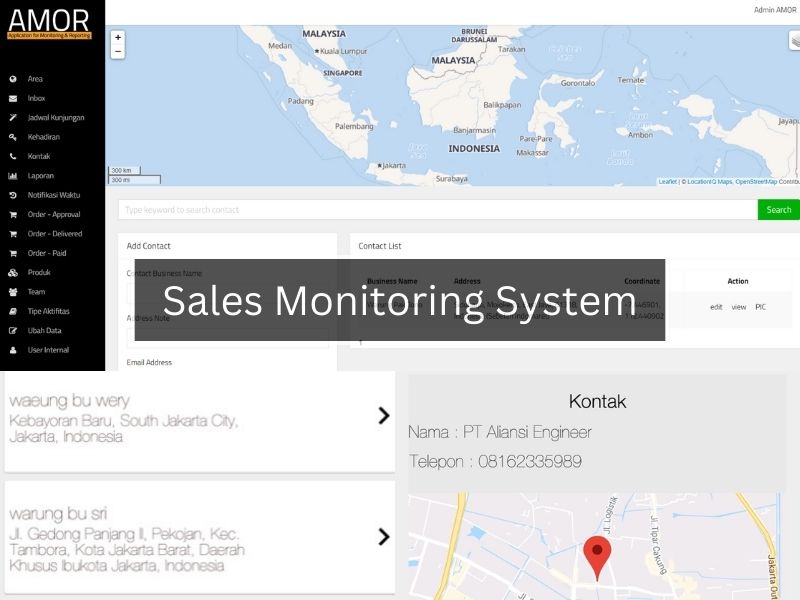The width and height of the screenshot is (800, 600).
Task: Expand the waeung bu wery entry chevron
Action: [383, 416]
